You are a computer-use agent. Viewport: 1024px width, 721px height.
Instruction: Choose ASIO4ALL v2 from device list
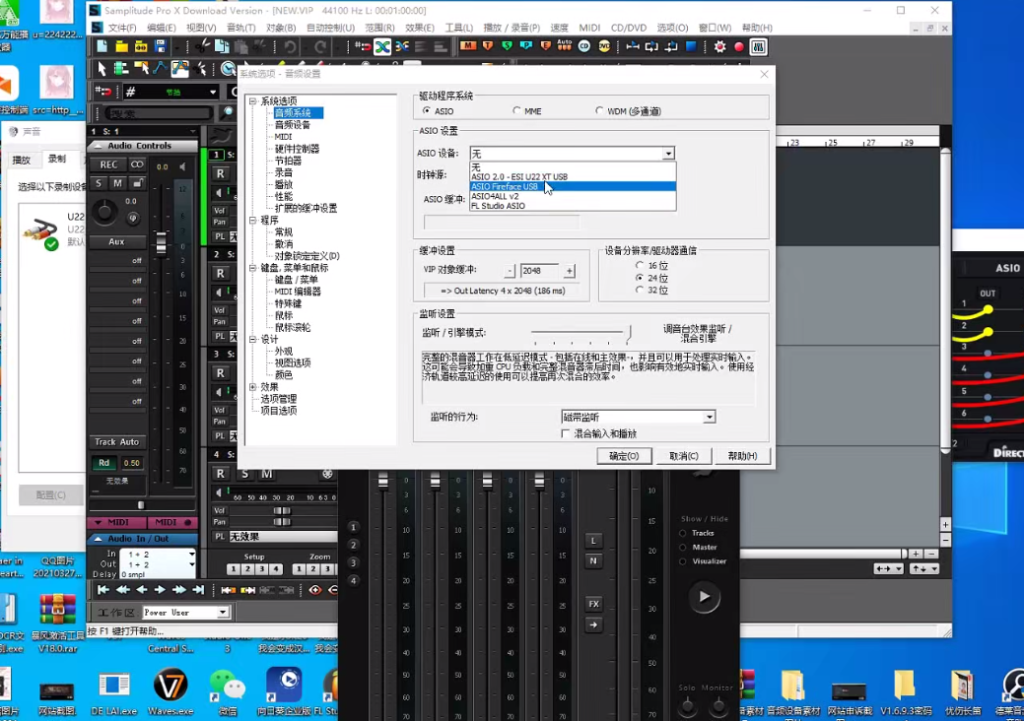(x=572, y=196)
